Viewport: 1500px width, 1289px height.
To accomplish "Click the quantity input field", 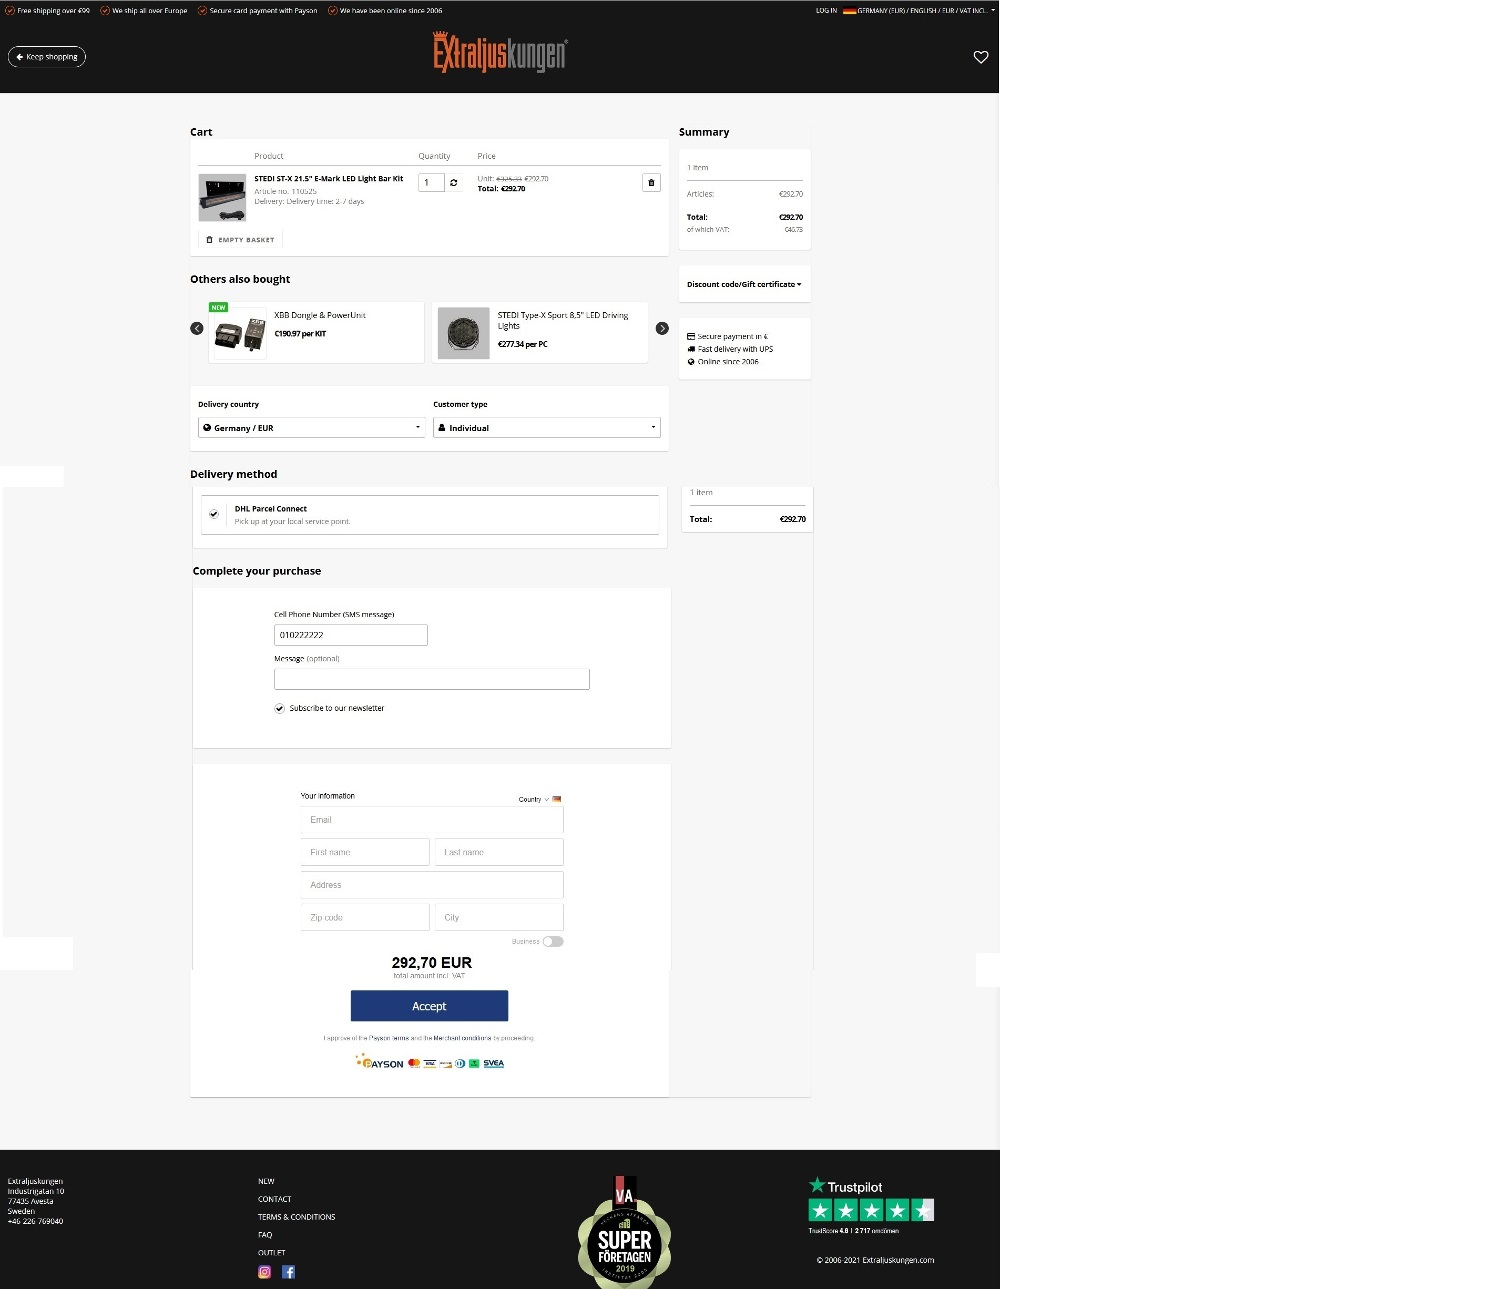I will coord(431,183).
